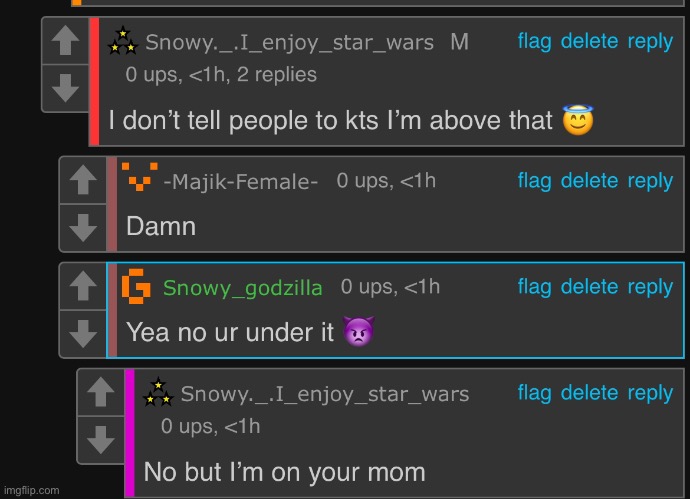Viewport: 690px width, 499px height.
Task: Reply to the top Snowy star wars comment
Action: coord(650,42)
